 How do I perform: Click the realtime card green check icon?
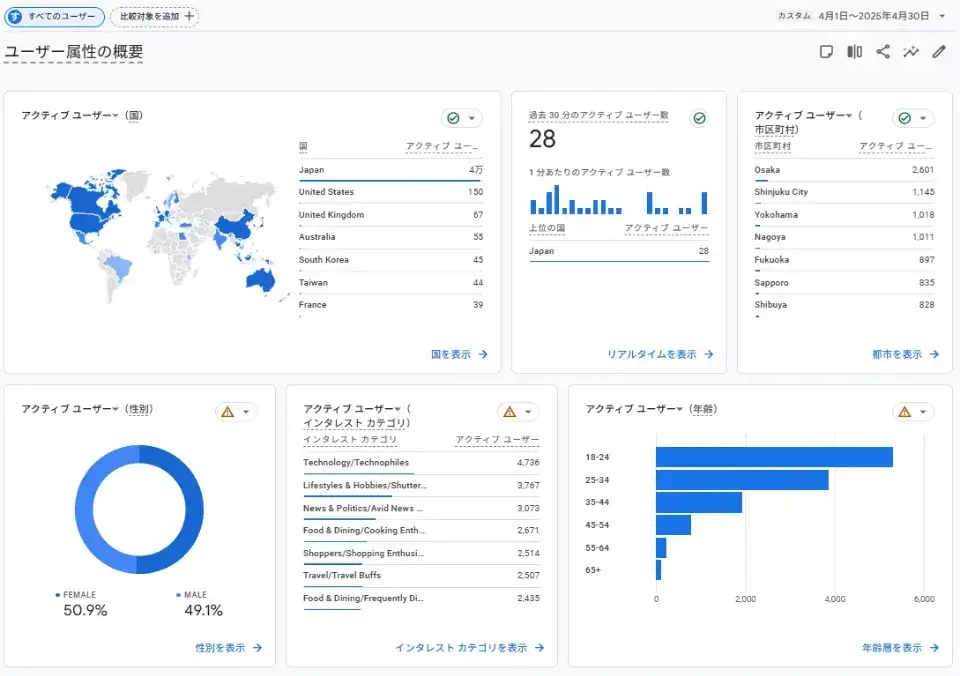(699, 118)
